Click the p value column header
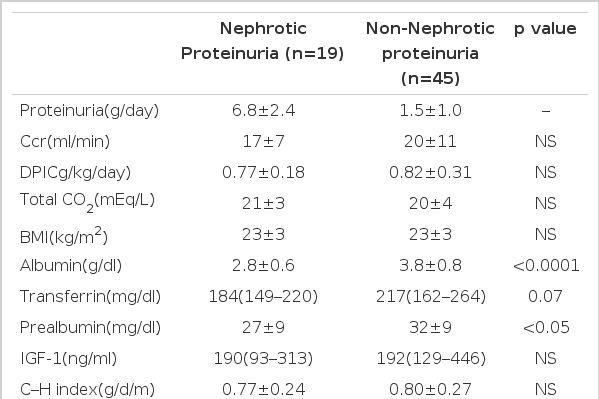This screenshot has width=599, height=399. pos(545,29)
